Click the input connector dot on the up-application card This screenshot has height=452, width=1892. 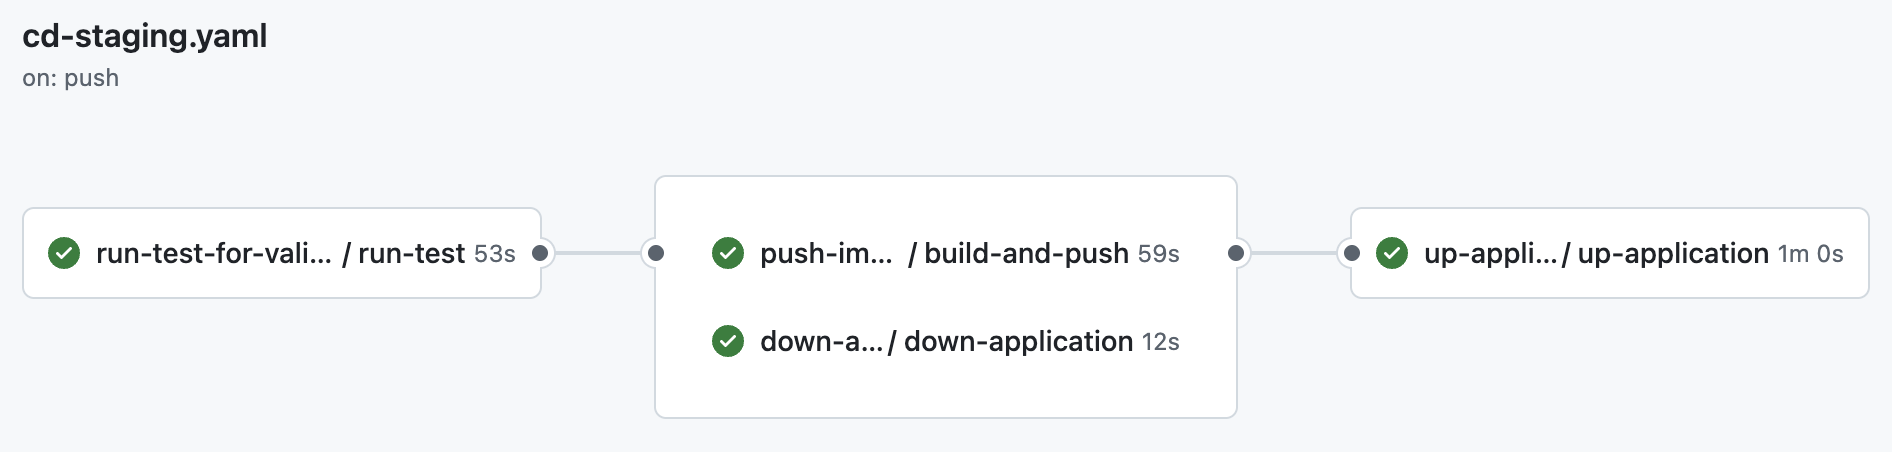tap(1352, 253)
